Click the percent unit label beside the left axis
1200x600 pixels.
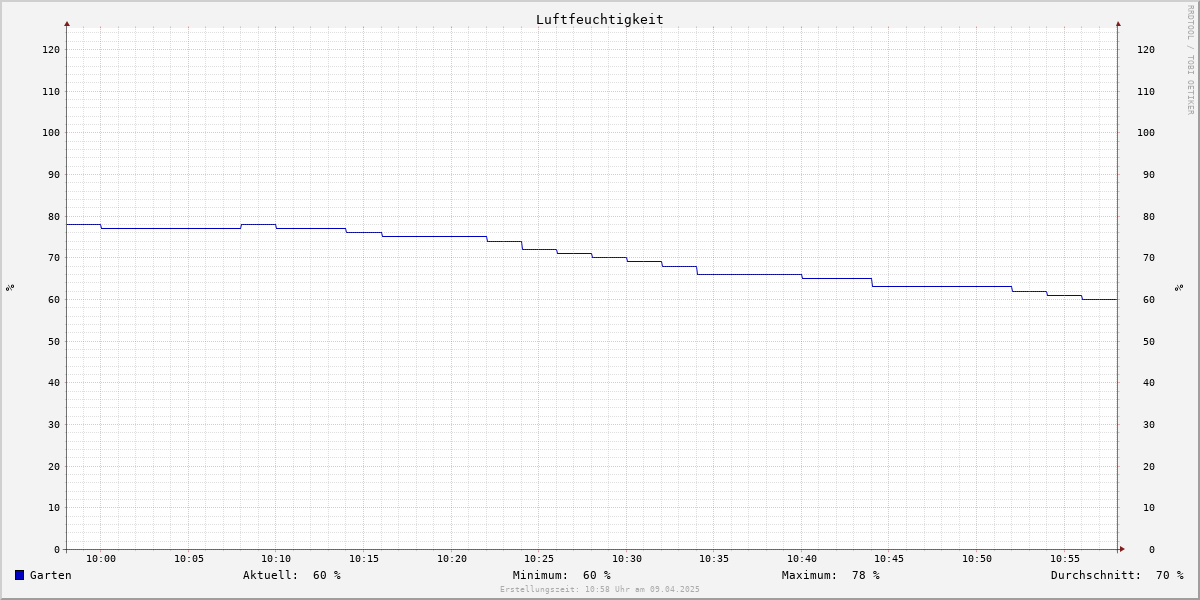click(x=10, y=287)
